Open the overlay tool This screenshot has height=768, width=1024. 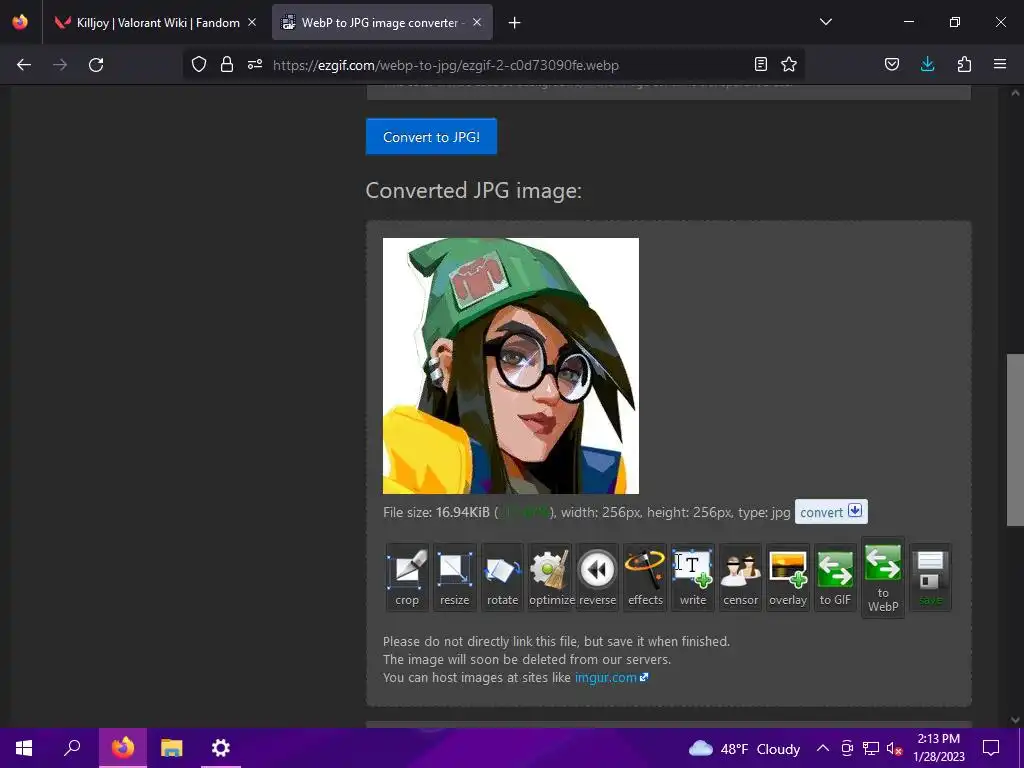click(x=788, y=577)
